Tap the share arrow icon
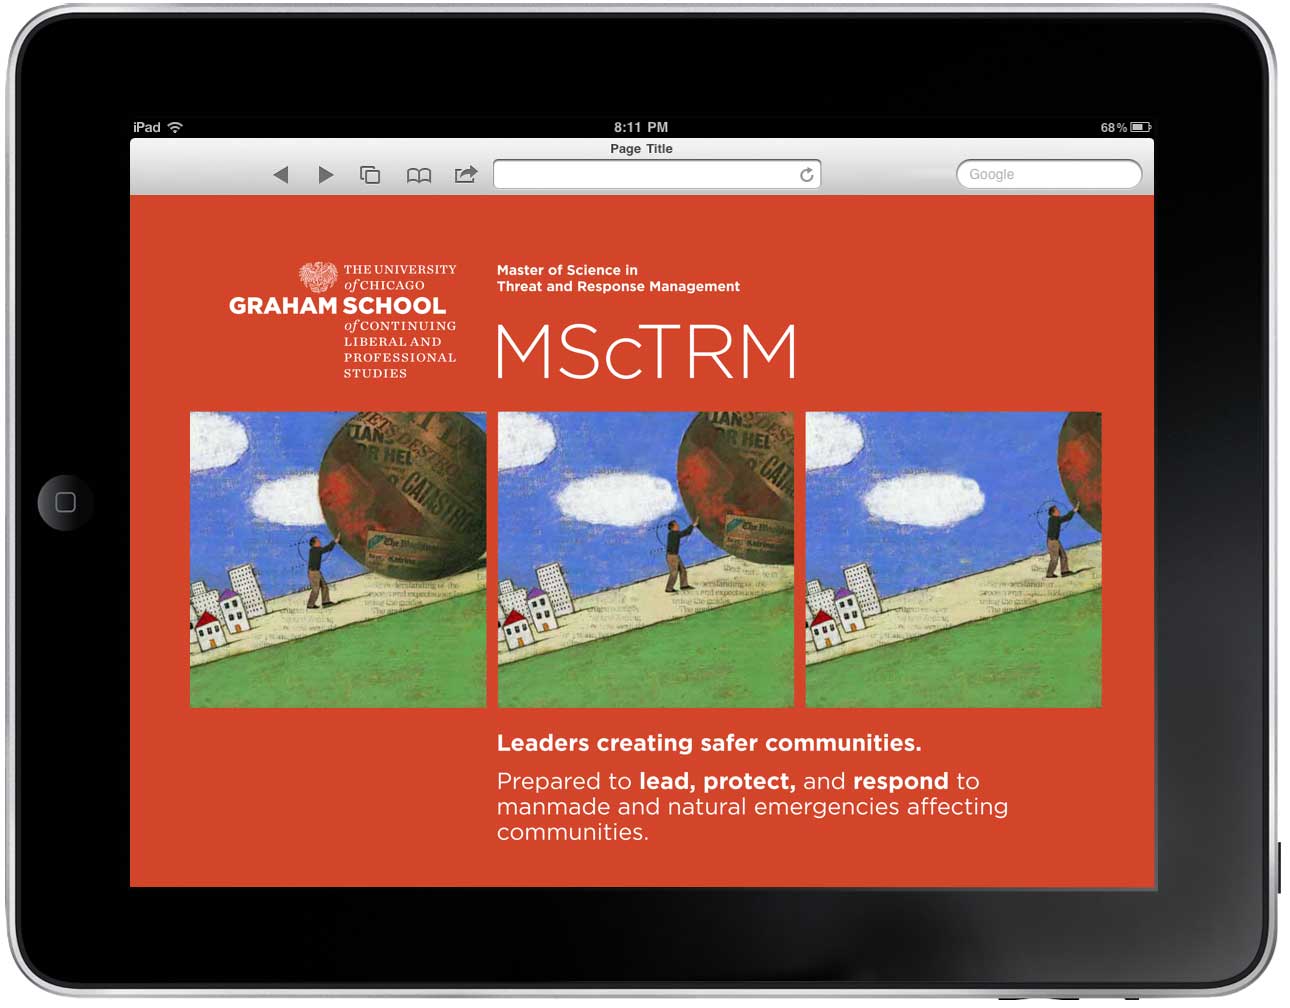This screenshot has height=1008, width=1290. 466,175
